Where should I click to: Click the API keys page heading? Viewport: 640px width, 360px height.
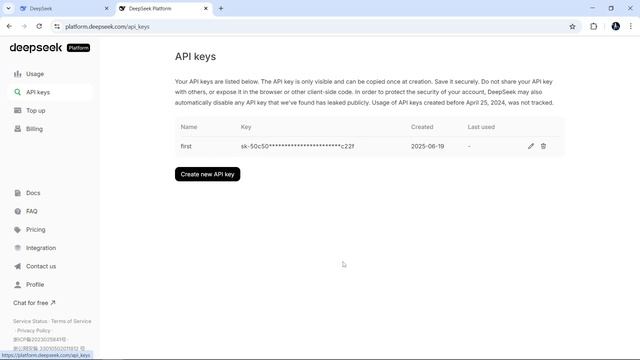196,57
